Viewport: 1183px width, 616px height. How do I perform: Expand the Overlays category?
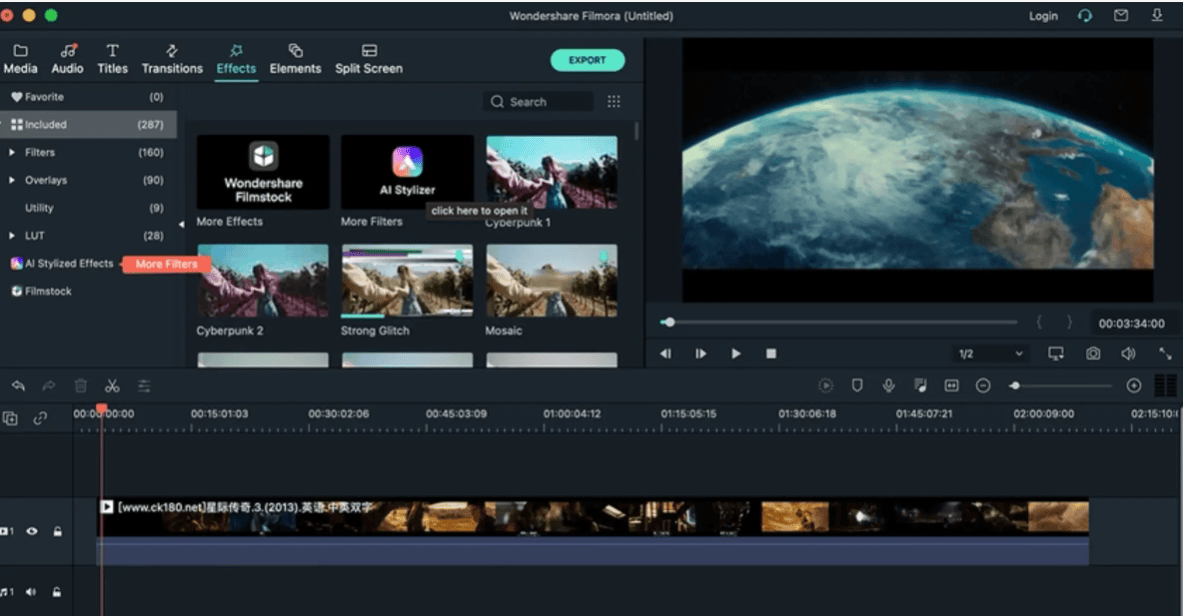pos(44,180)
